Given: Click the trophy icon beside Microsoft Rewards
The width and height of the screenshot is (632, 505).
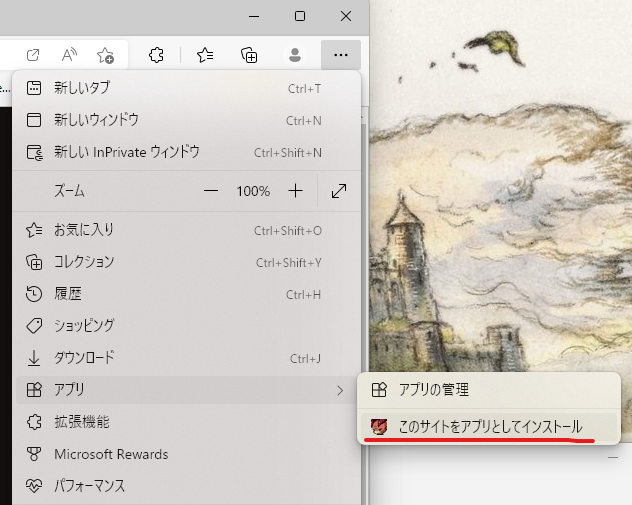Looking at the screenshot, I should 34,454.
